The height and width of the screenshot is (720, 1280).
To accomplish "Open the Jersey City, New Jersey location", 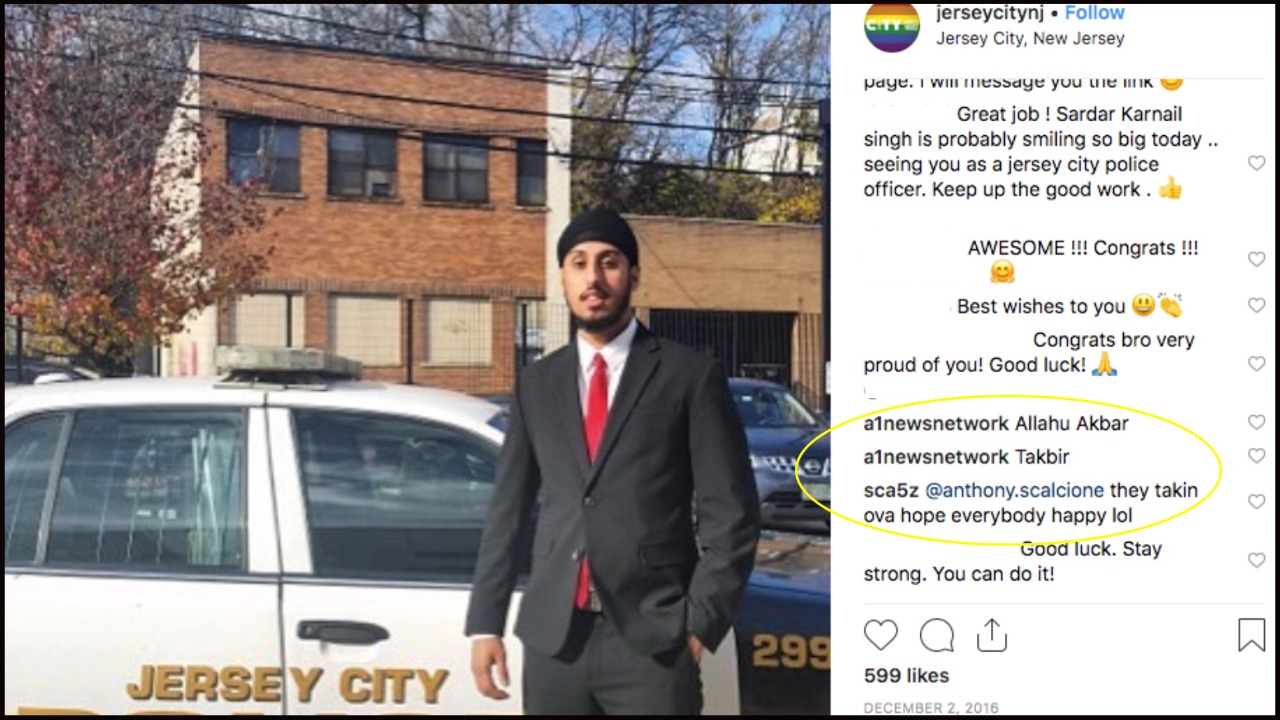I will pyautogui.click(x=1030, y=39).
